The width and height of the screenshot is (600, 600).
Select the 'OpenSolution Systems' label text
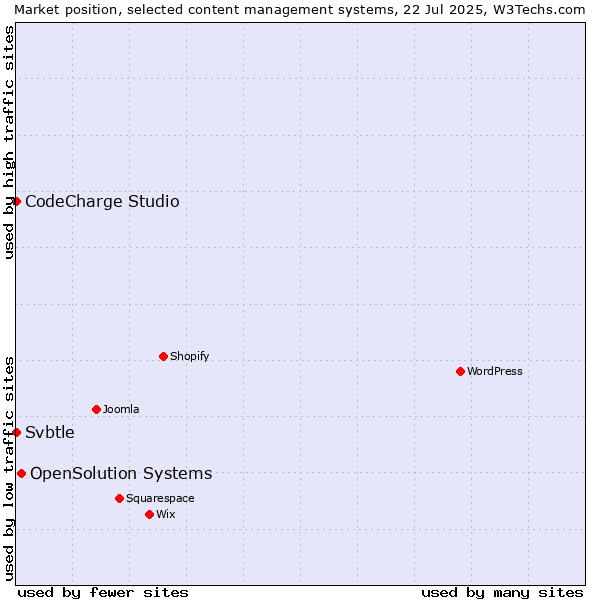click(121, 474)
